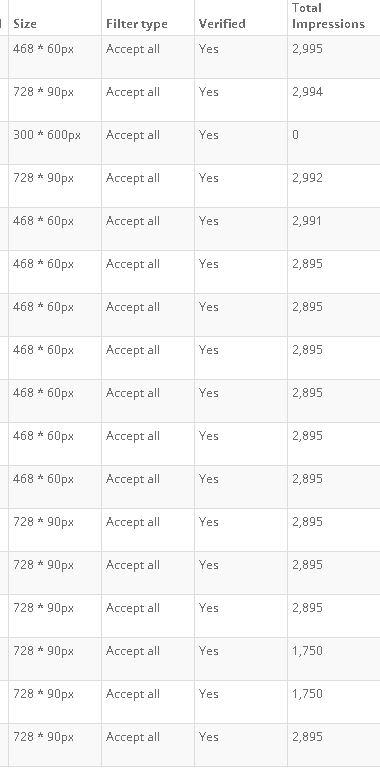
Task: Click Accept all in the 2,991 impressions row
Action: tap(133, 221)
